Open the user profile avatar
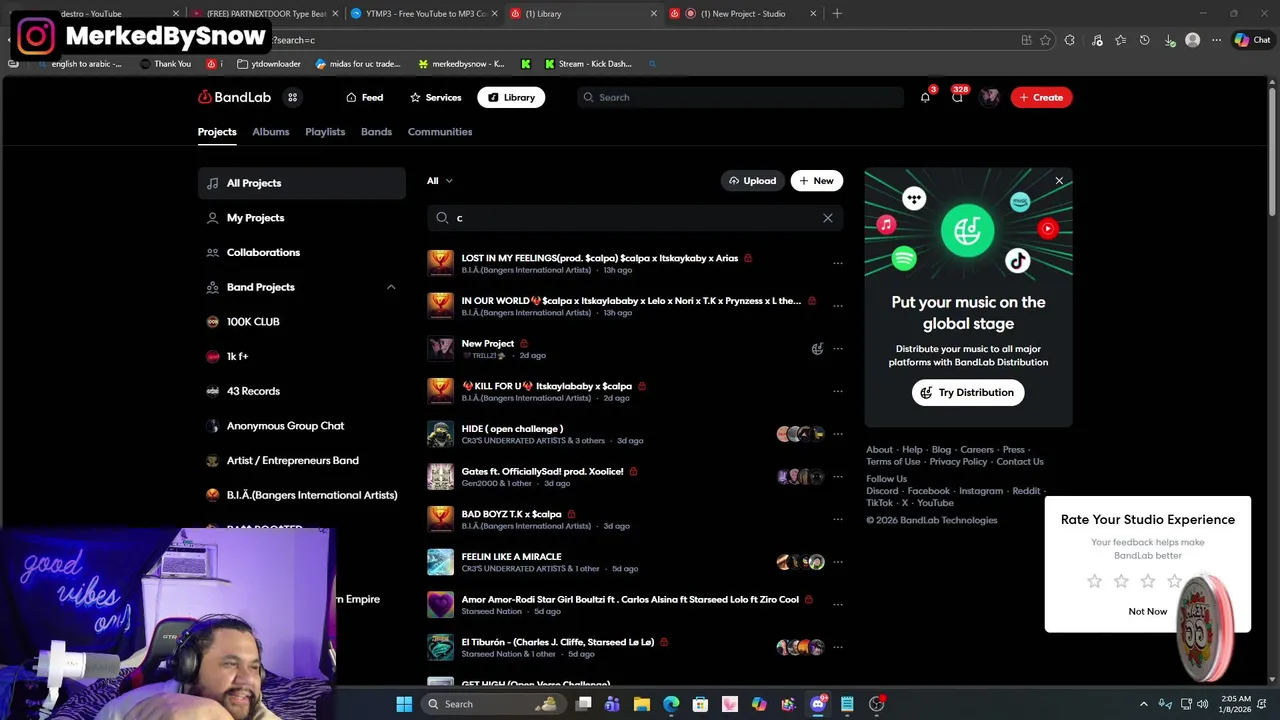Screen dimensions: 1280x720 click(x=989, y=97)
